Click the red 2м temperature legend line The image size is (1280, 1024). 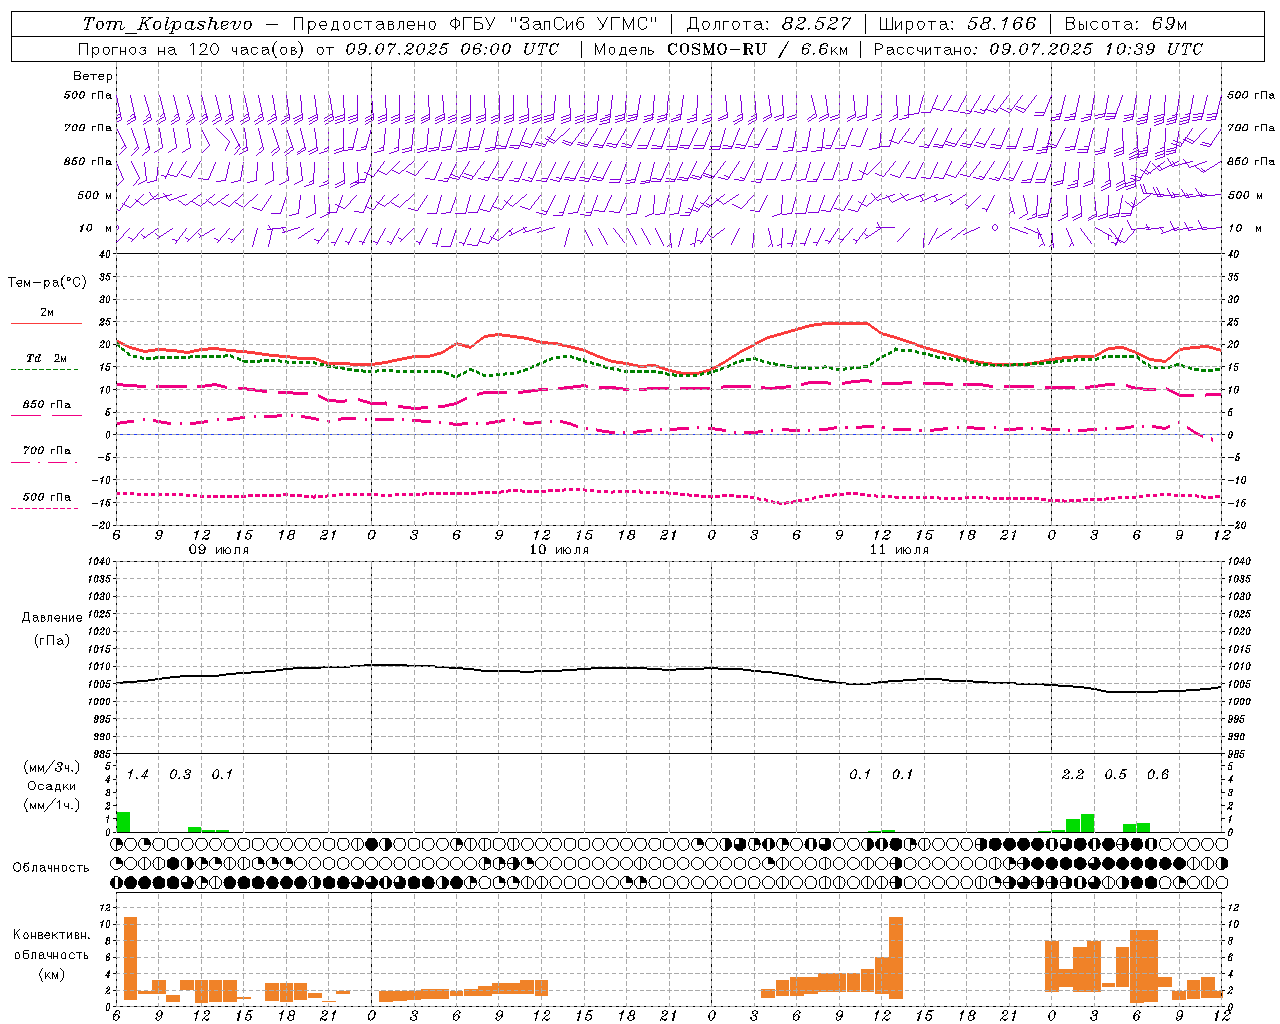click(x=46, y=323)
